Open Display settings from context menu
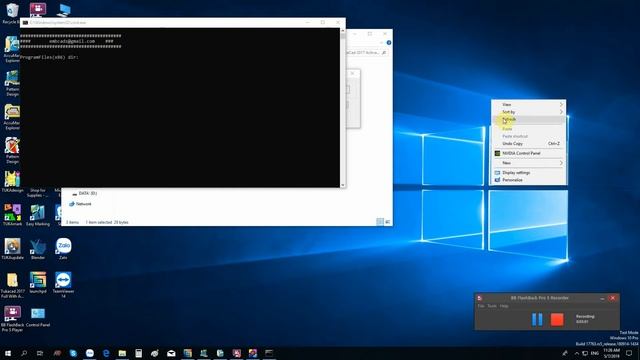Image resolution: width=640 pixels, height=360 pixels. point(528,173)
